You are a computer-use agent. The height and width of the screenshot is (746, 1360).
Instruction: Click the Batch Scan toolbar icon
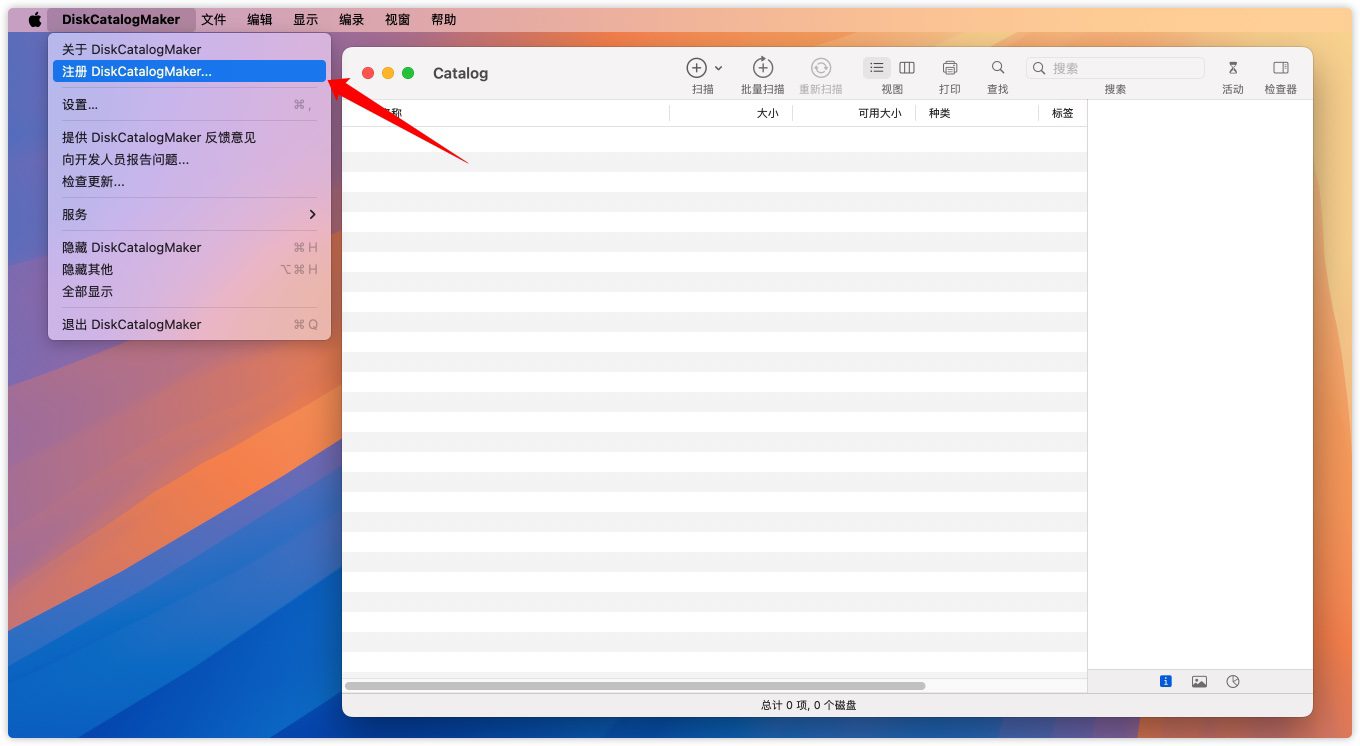click(x=762, y=68)
